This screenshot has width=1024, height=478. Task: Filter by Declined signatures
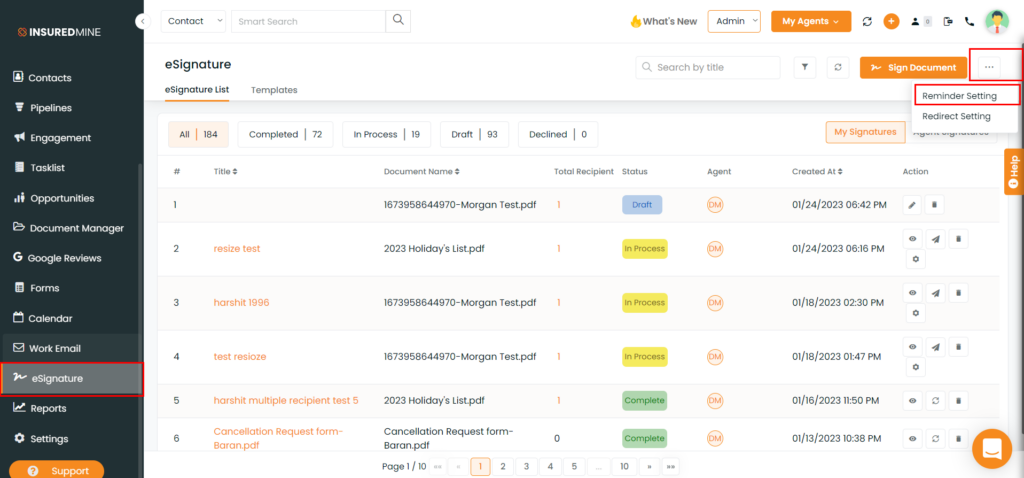pyautogui.click(x=558, y=135)
